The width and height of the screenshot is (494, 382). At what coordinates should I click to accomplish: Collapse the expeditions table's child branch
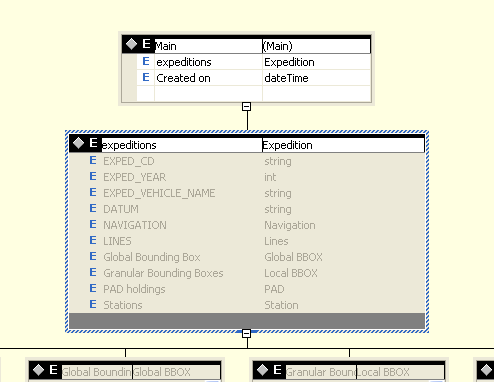tap(246, 333)
